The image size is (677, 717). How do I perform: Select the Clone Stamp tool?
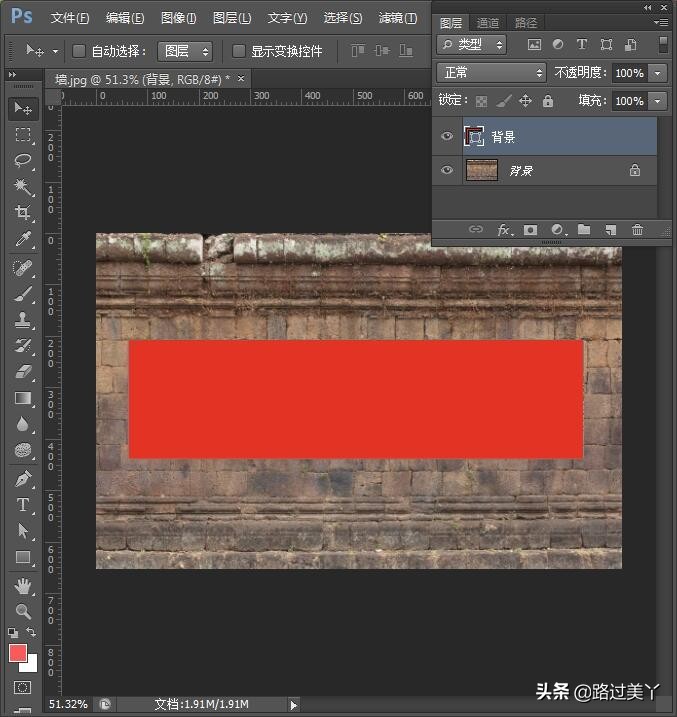pos(23,320)
